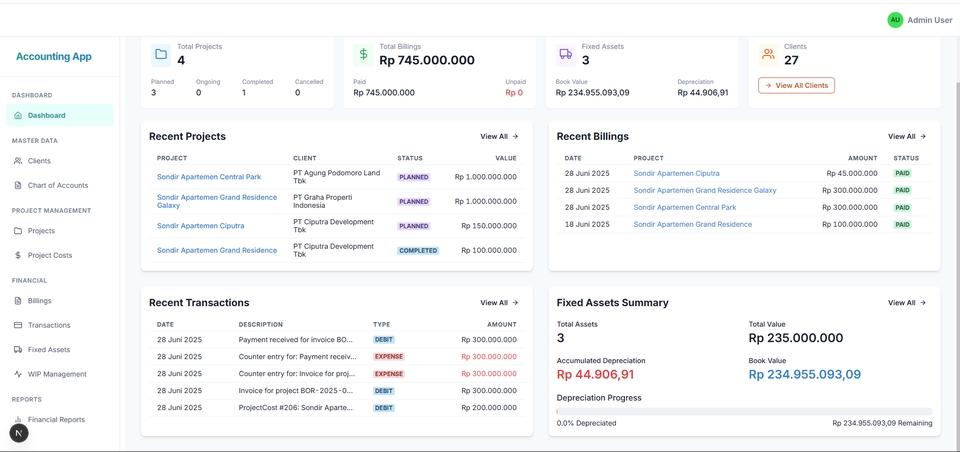Click the Projects folder icon in sidebar
Viewport: 960px width, 452px height.
point(18,231)
